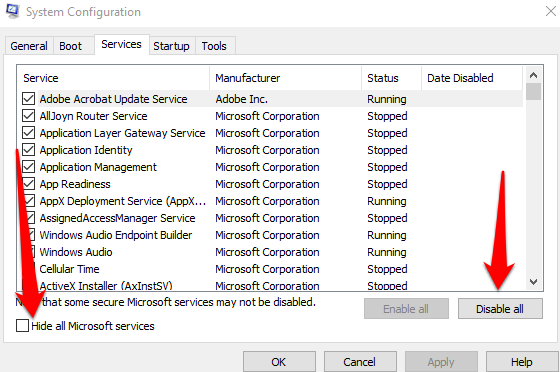
Task: Click the System Configuration title bar icon
Action: click(12, 11)
